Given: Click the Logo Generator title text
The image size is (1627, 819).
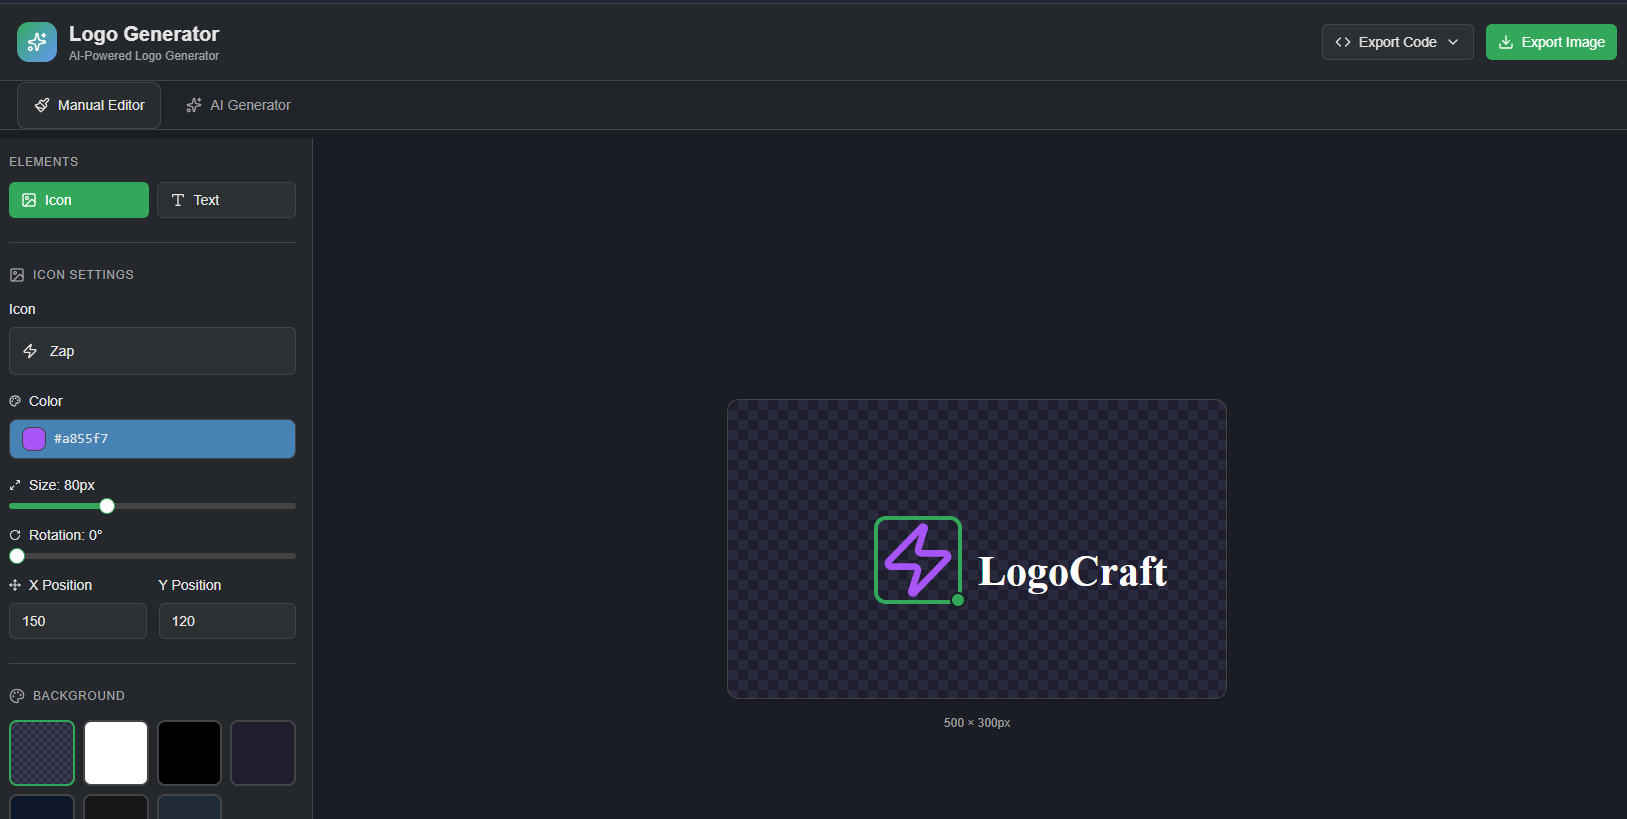Looking at the screenshot, I should tap(144, 34).
